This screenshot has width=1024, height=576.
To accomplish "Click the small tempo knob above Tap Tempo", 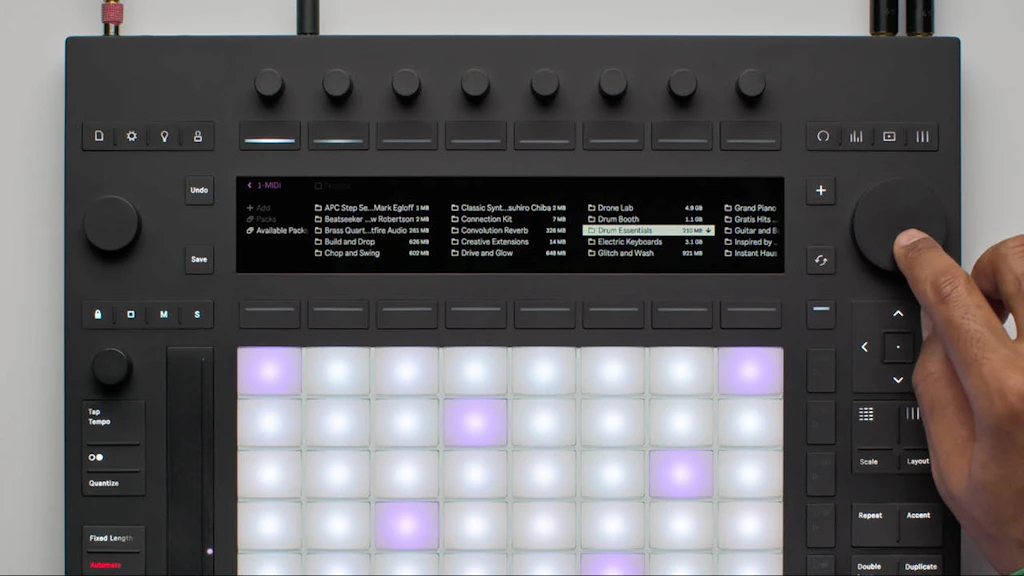I will point(111,369).
